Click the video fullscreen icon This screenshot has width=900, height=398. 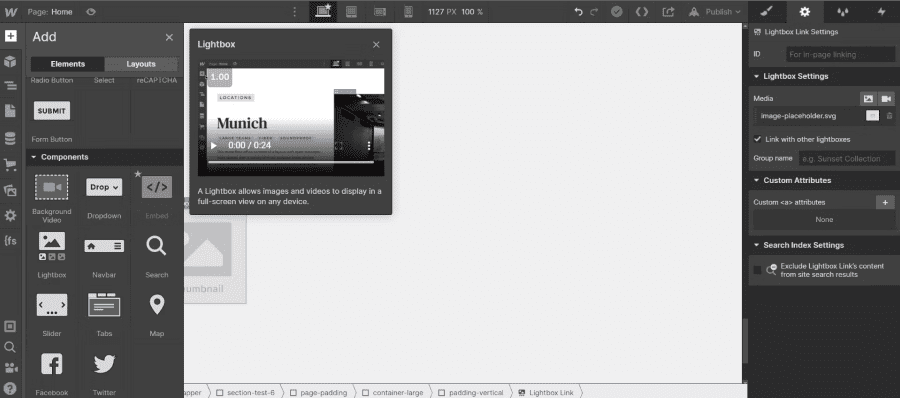[339, 146]
